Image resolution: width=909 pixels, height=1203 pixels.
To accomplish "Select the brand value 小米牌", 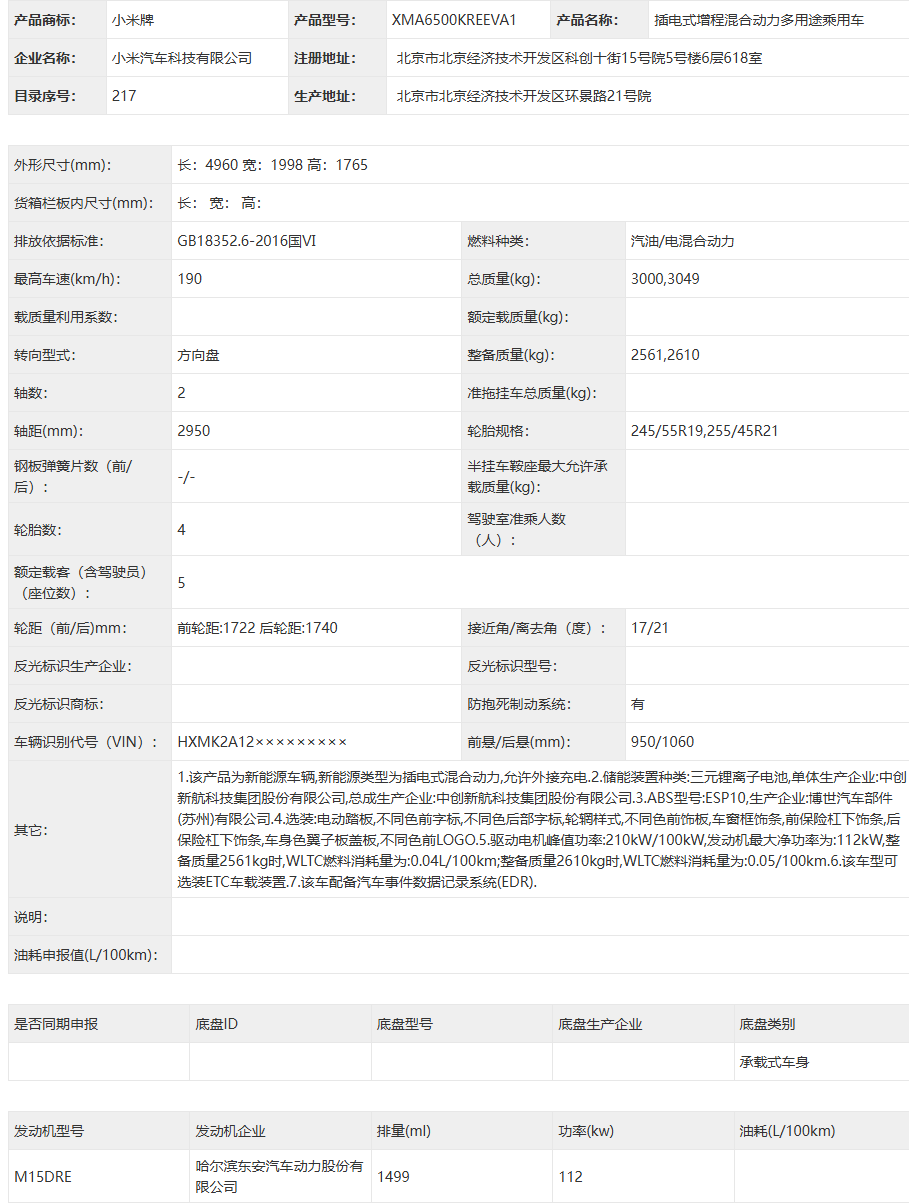I will (x=134, y=20).
